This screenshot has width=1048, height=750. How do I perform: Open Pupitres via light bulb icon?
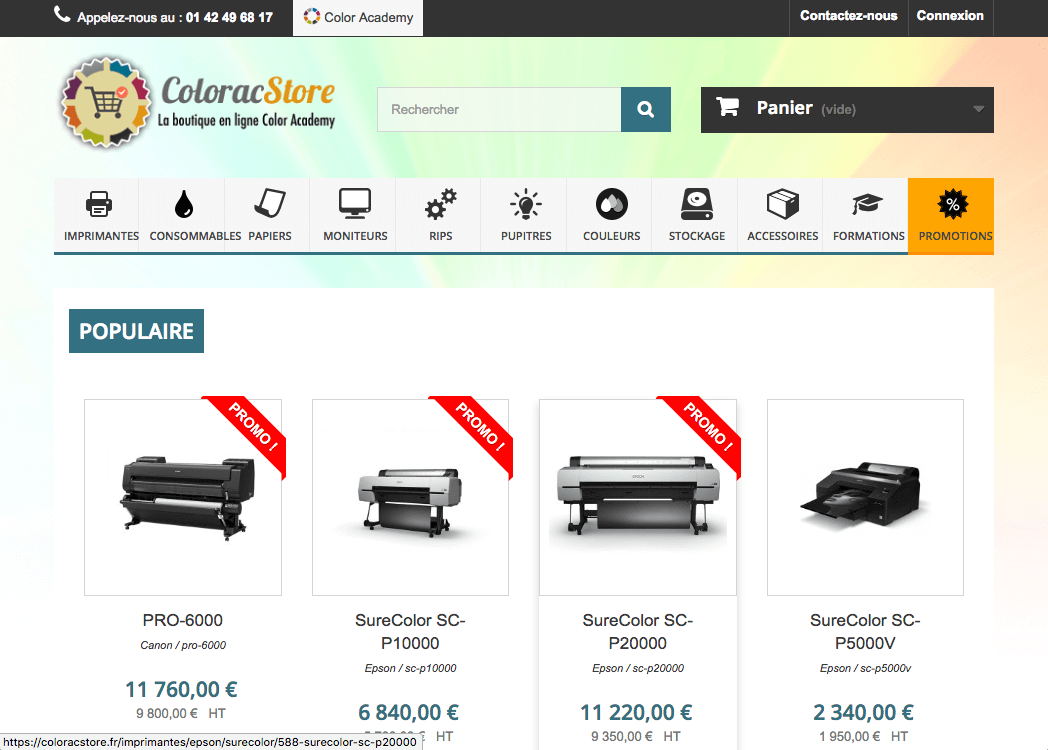point(526,204)
